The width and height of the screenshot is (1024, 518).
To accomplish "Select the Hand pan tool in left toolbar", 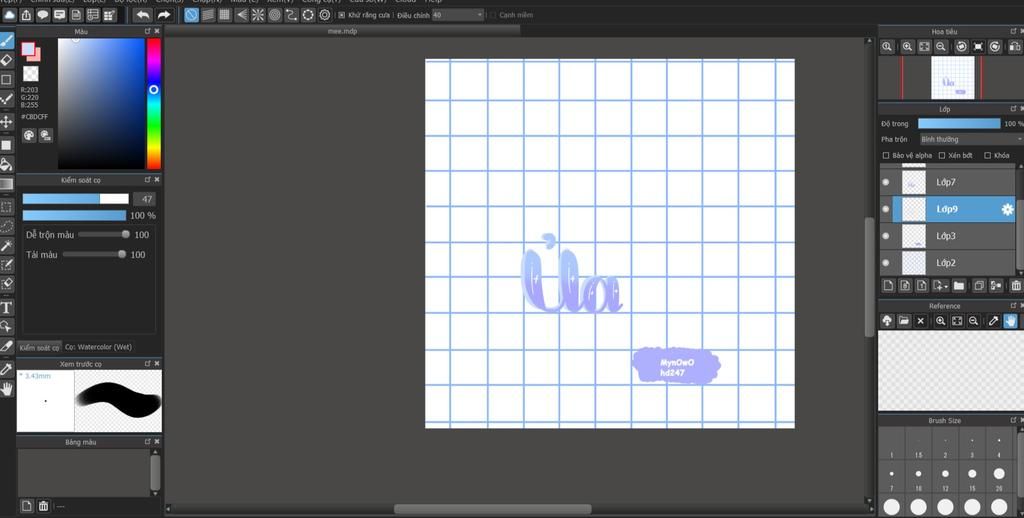I will (7, 389).
